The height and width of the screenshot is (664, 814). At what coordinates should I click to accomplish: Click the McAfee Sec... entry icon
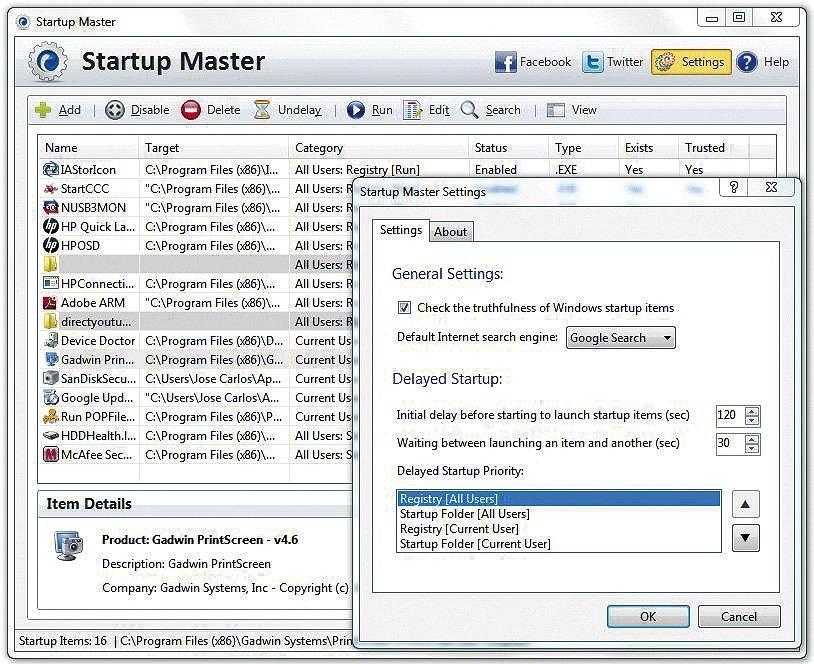click(x=50, y=454)
